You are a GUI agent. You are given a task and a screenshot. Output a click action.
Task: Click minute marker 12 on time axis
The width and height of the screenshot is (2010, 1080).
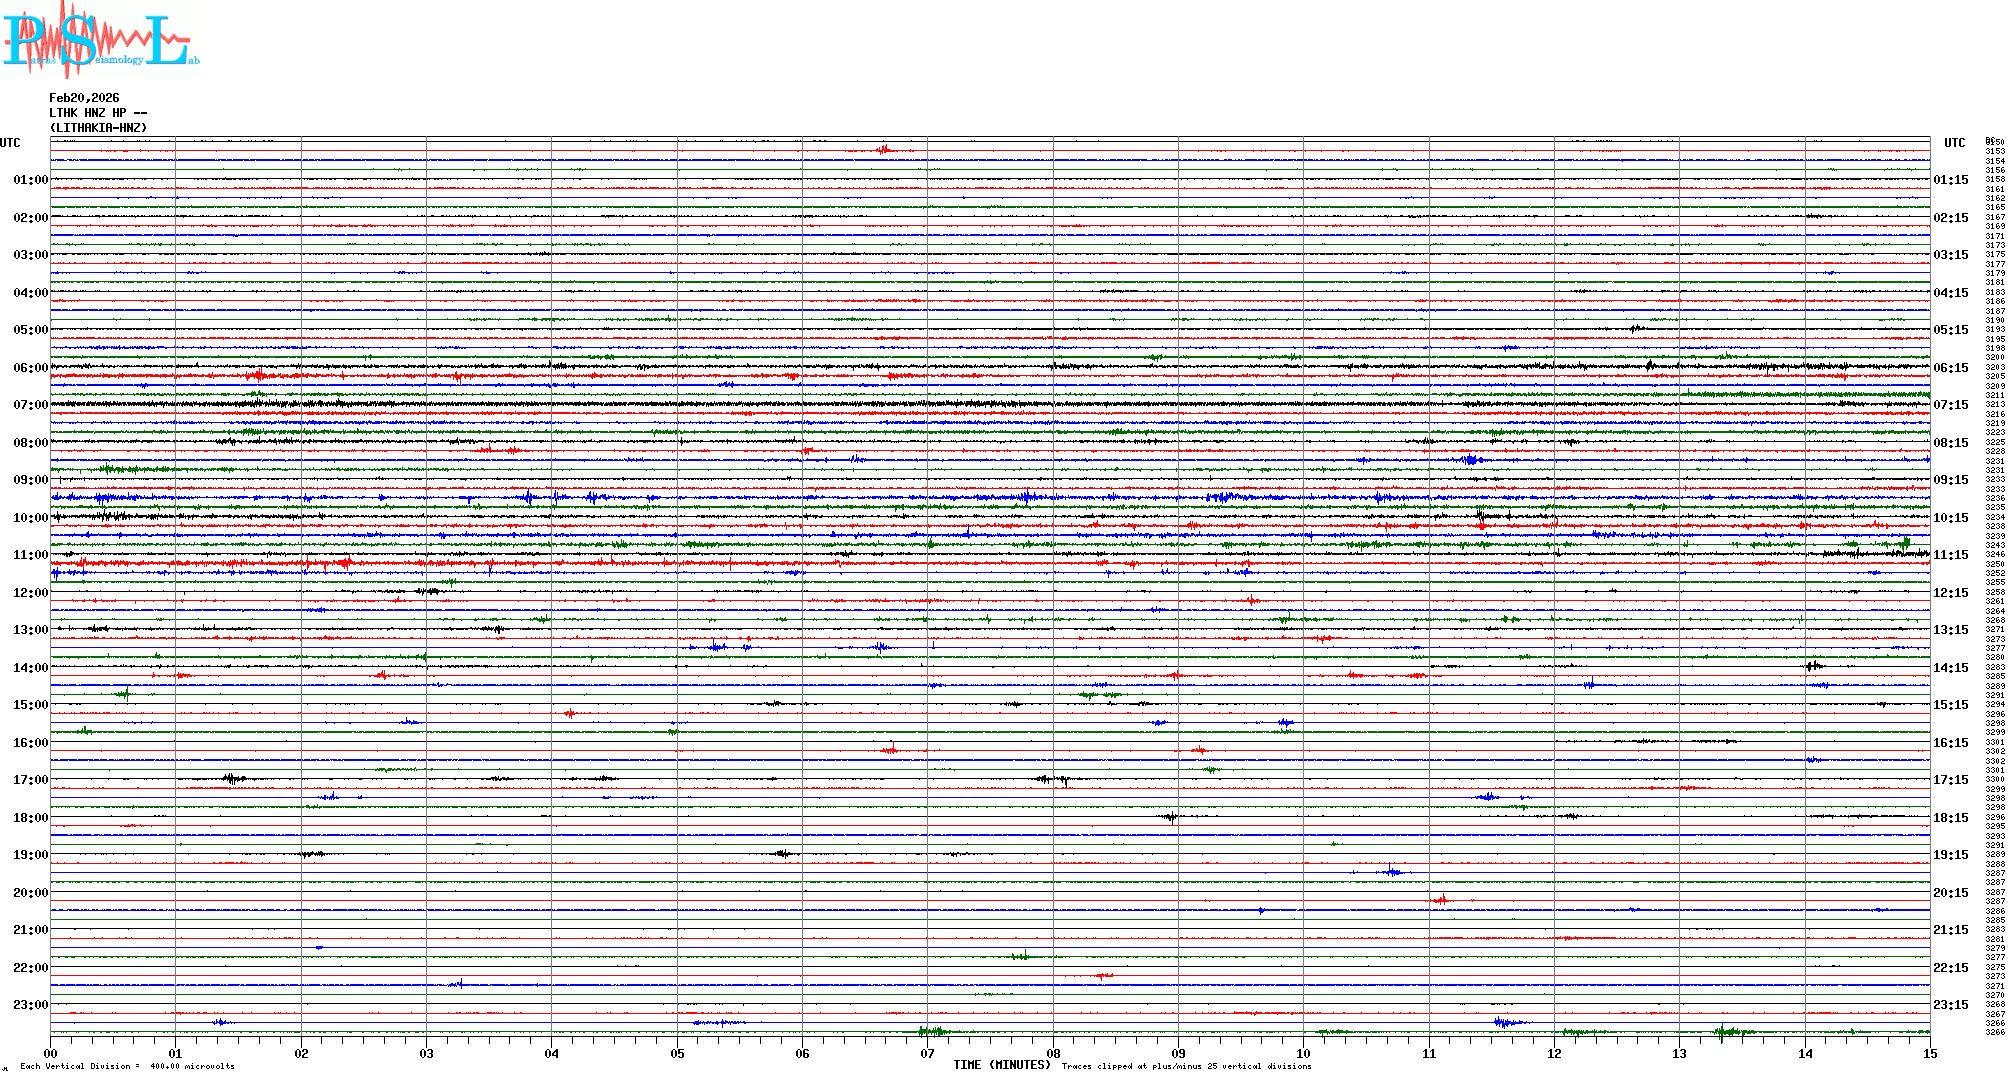pyautogui.click(x=1554, y=1053)
